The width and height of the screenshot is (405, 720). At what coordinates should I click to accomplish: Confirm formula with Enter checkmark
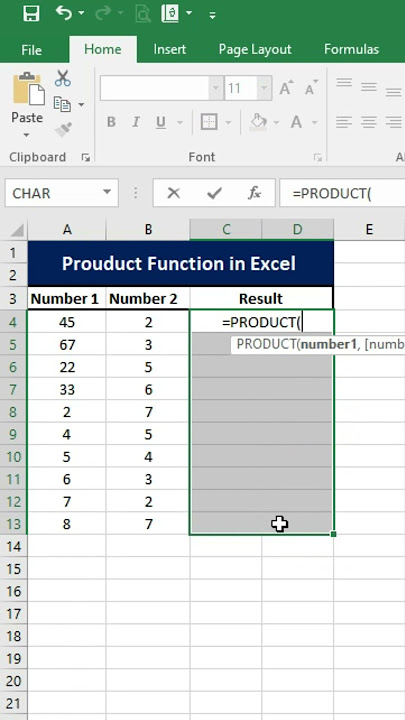pos(214,193)
